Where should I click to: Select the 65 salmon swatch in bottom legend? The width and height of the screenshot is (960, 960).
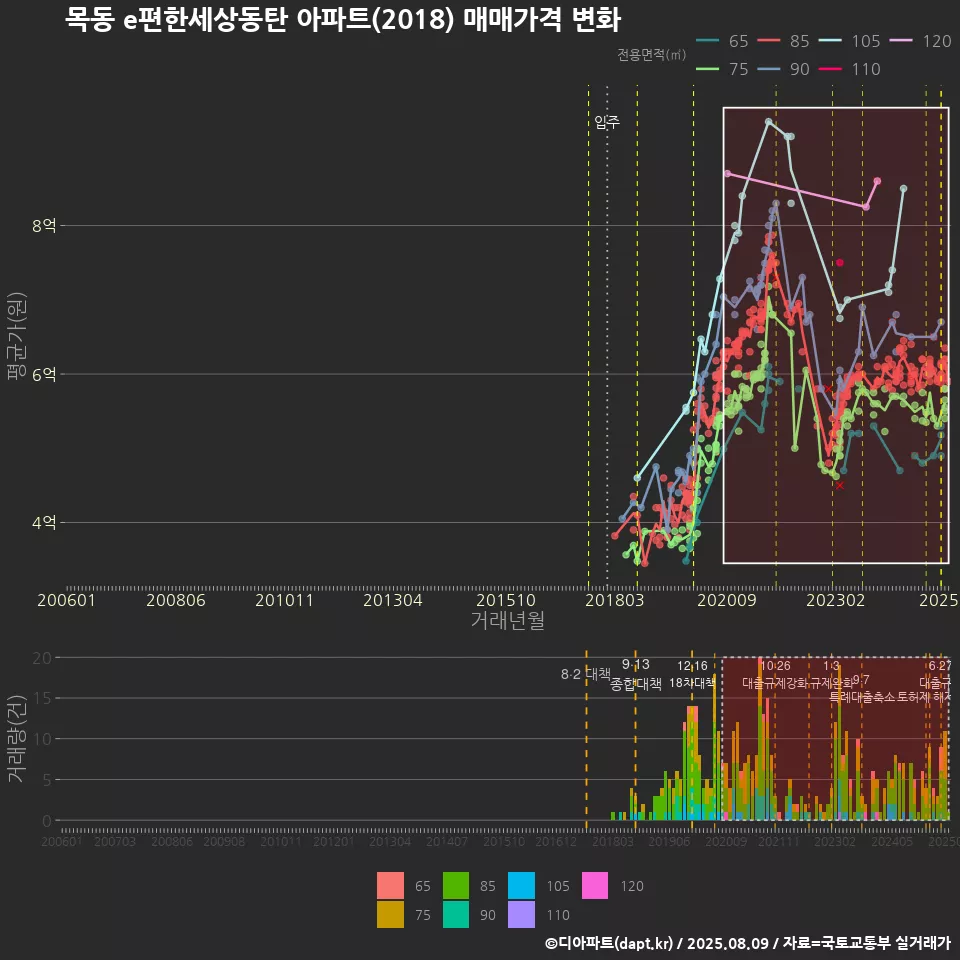point(391,885)
